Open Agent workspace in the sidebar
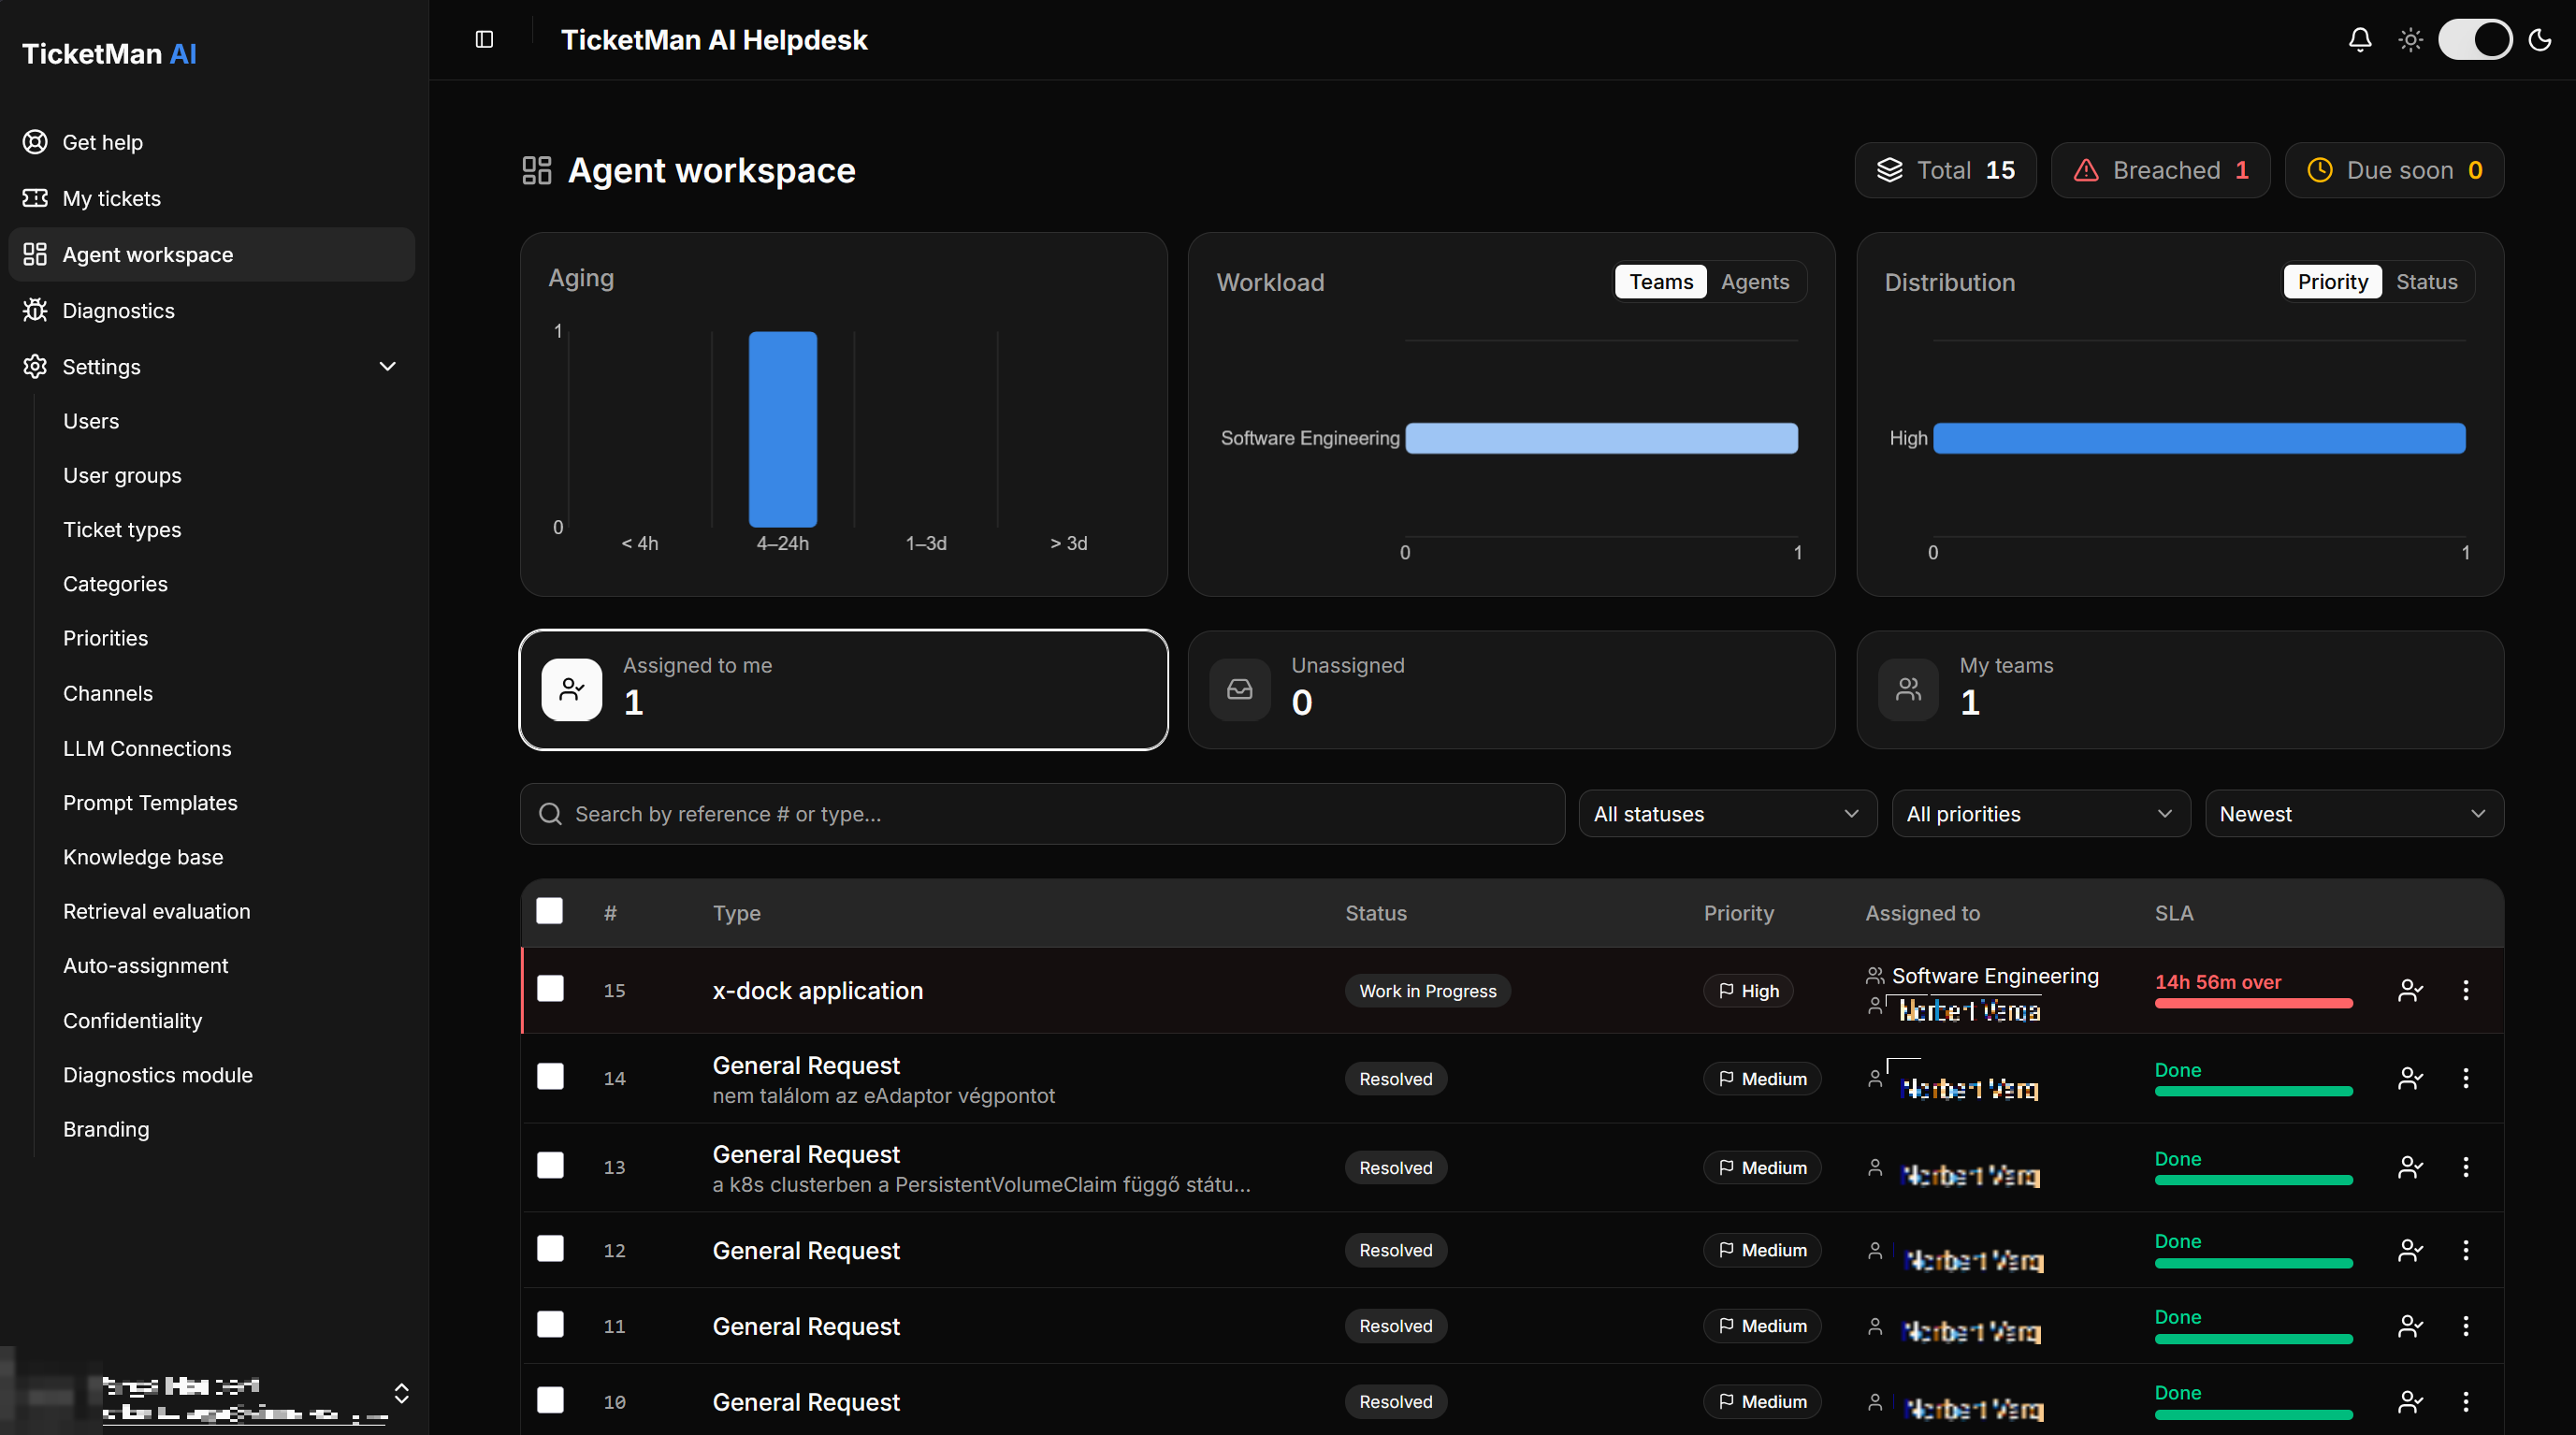 pyautogui.click(x=211, y=254)
